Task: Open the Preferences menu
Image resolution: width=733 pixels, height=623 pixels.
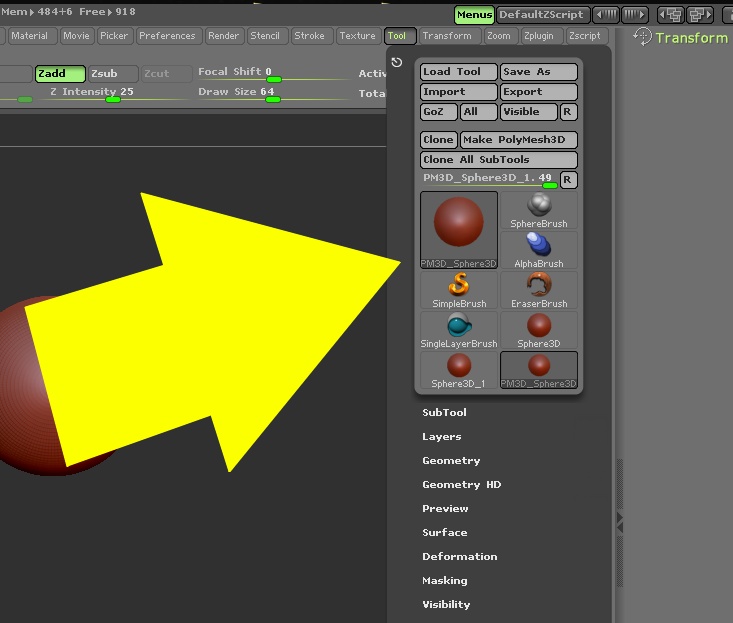Action: (167, 36)
